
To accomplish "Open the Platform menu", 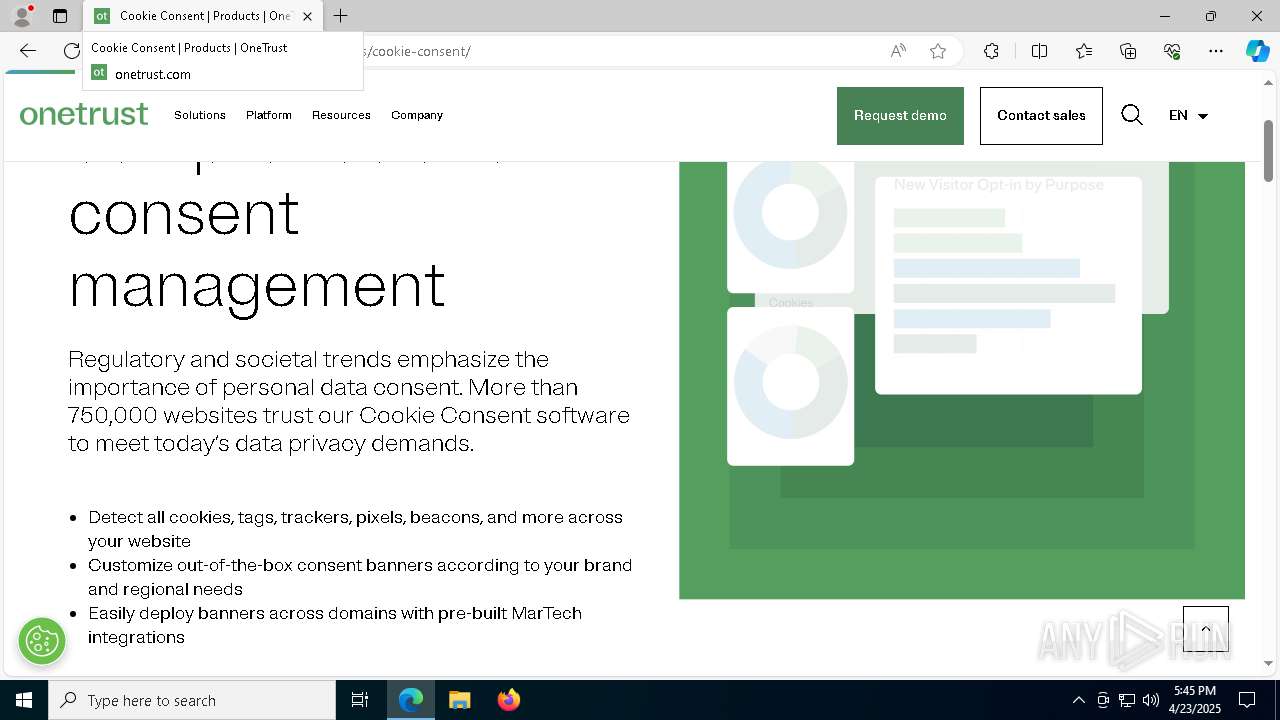I will (269, 115).
